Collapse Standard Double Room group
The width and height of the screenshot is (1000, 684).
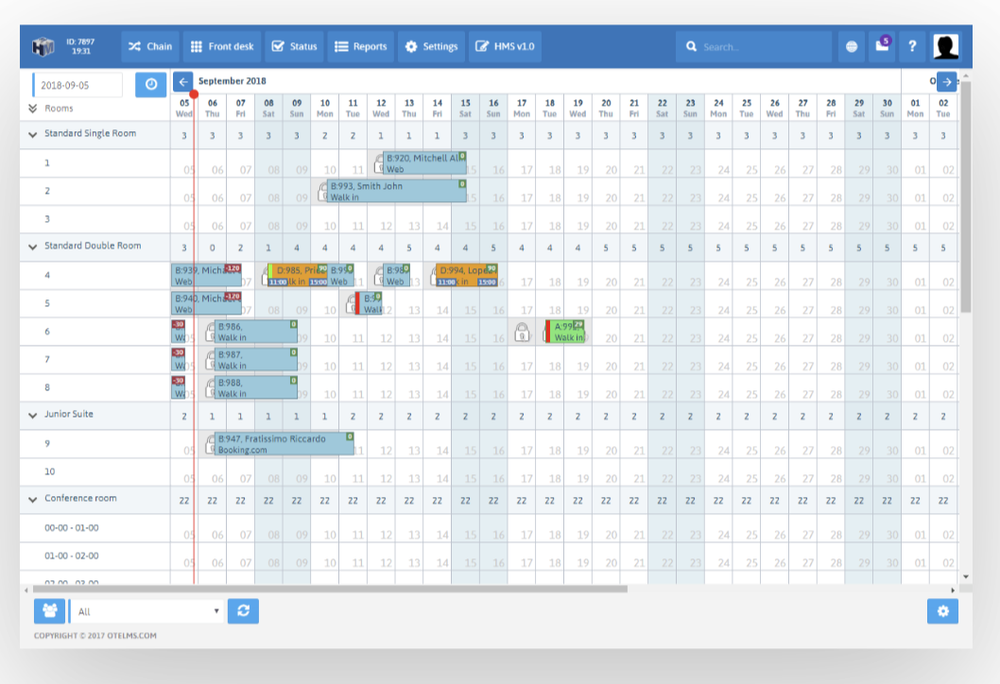coord(33,247)
